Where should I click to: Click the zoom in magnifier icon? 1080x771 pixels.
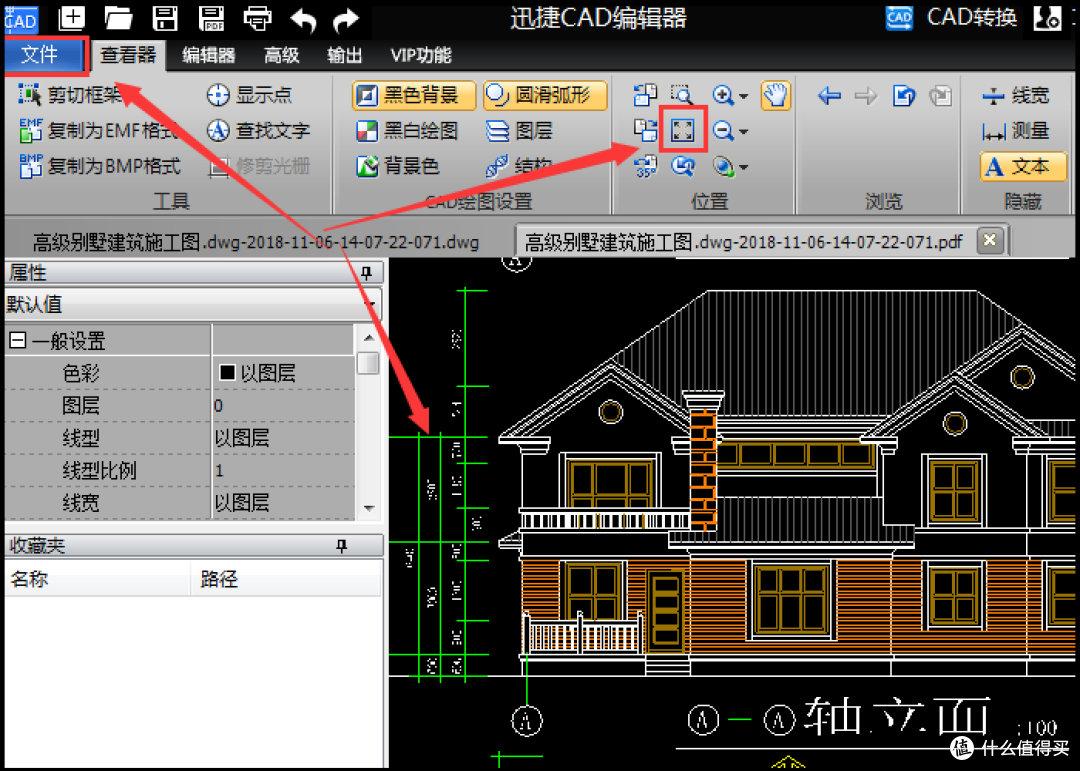pos(723,95)
